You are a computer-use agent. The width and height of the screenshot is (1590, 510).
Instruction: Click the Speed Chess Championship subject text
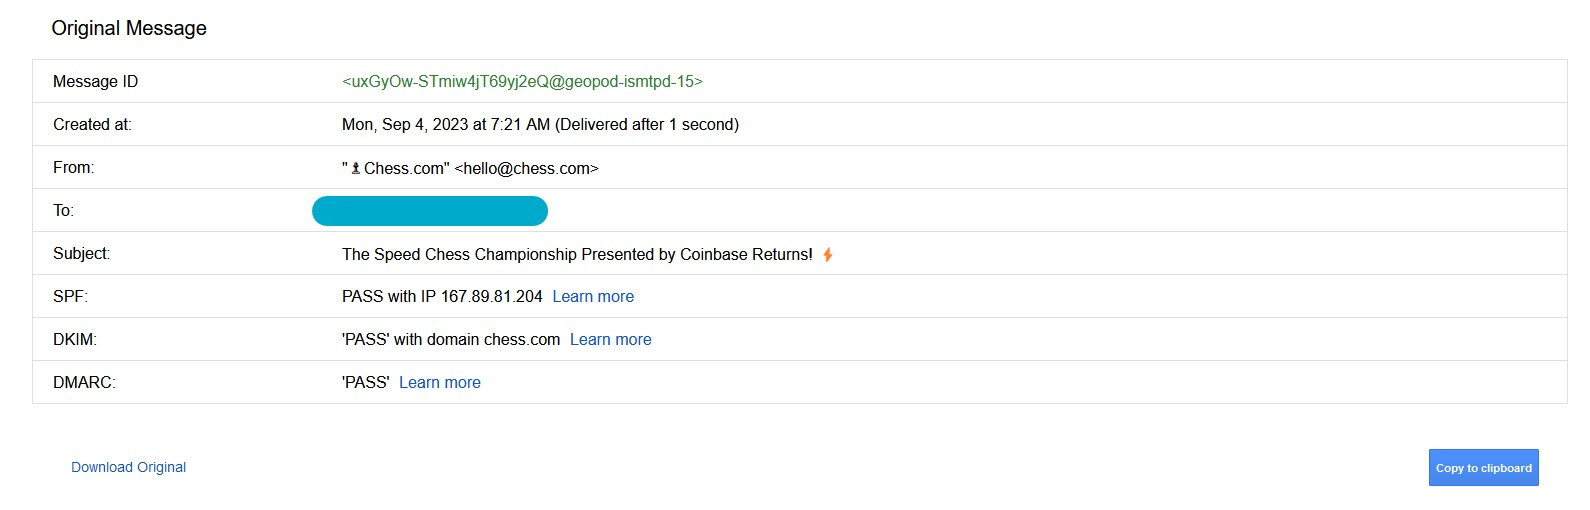[577, 255]
